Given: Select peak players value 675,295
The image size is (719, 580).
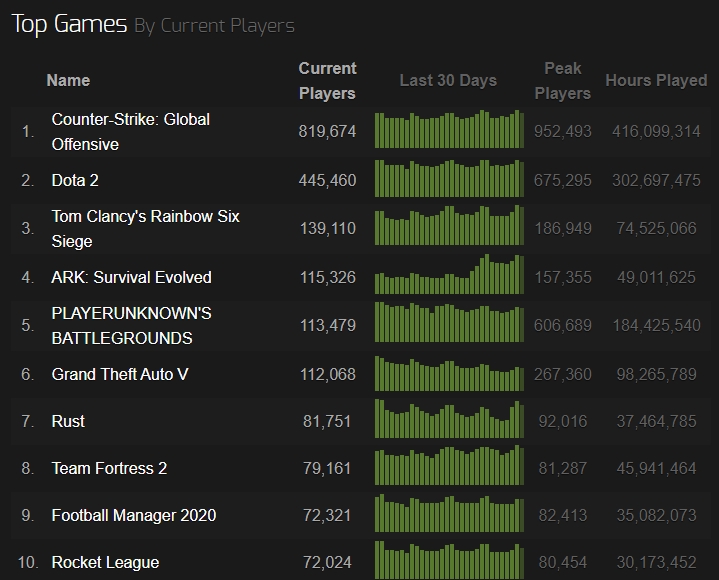Looking at the screenshot, I should tap(563, 180).
